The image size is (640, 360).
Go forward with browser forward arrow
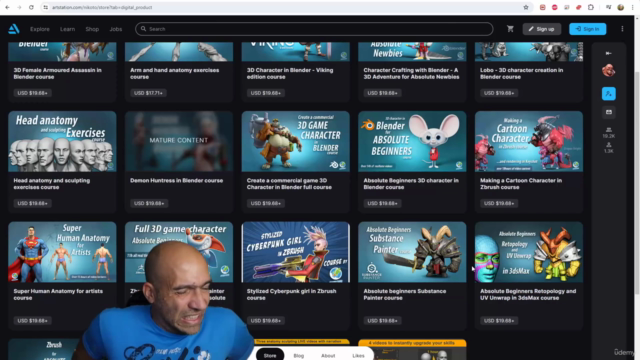pyautogui.click(x=19, y=7)
